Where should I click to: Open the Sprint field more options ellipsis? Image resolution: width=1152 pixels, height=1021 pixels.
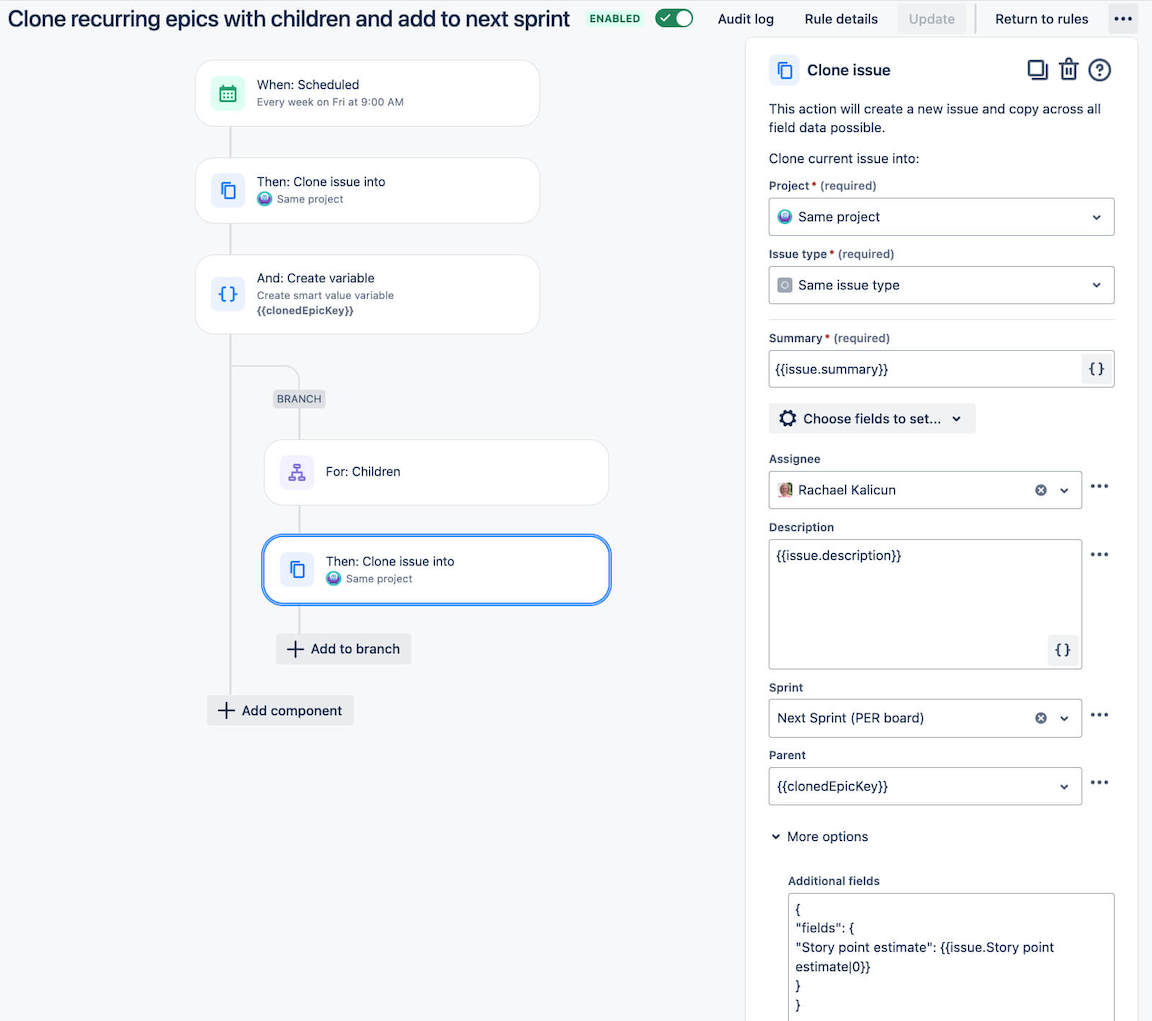[1099, 715]
